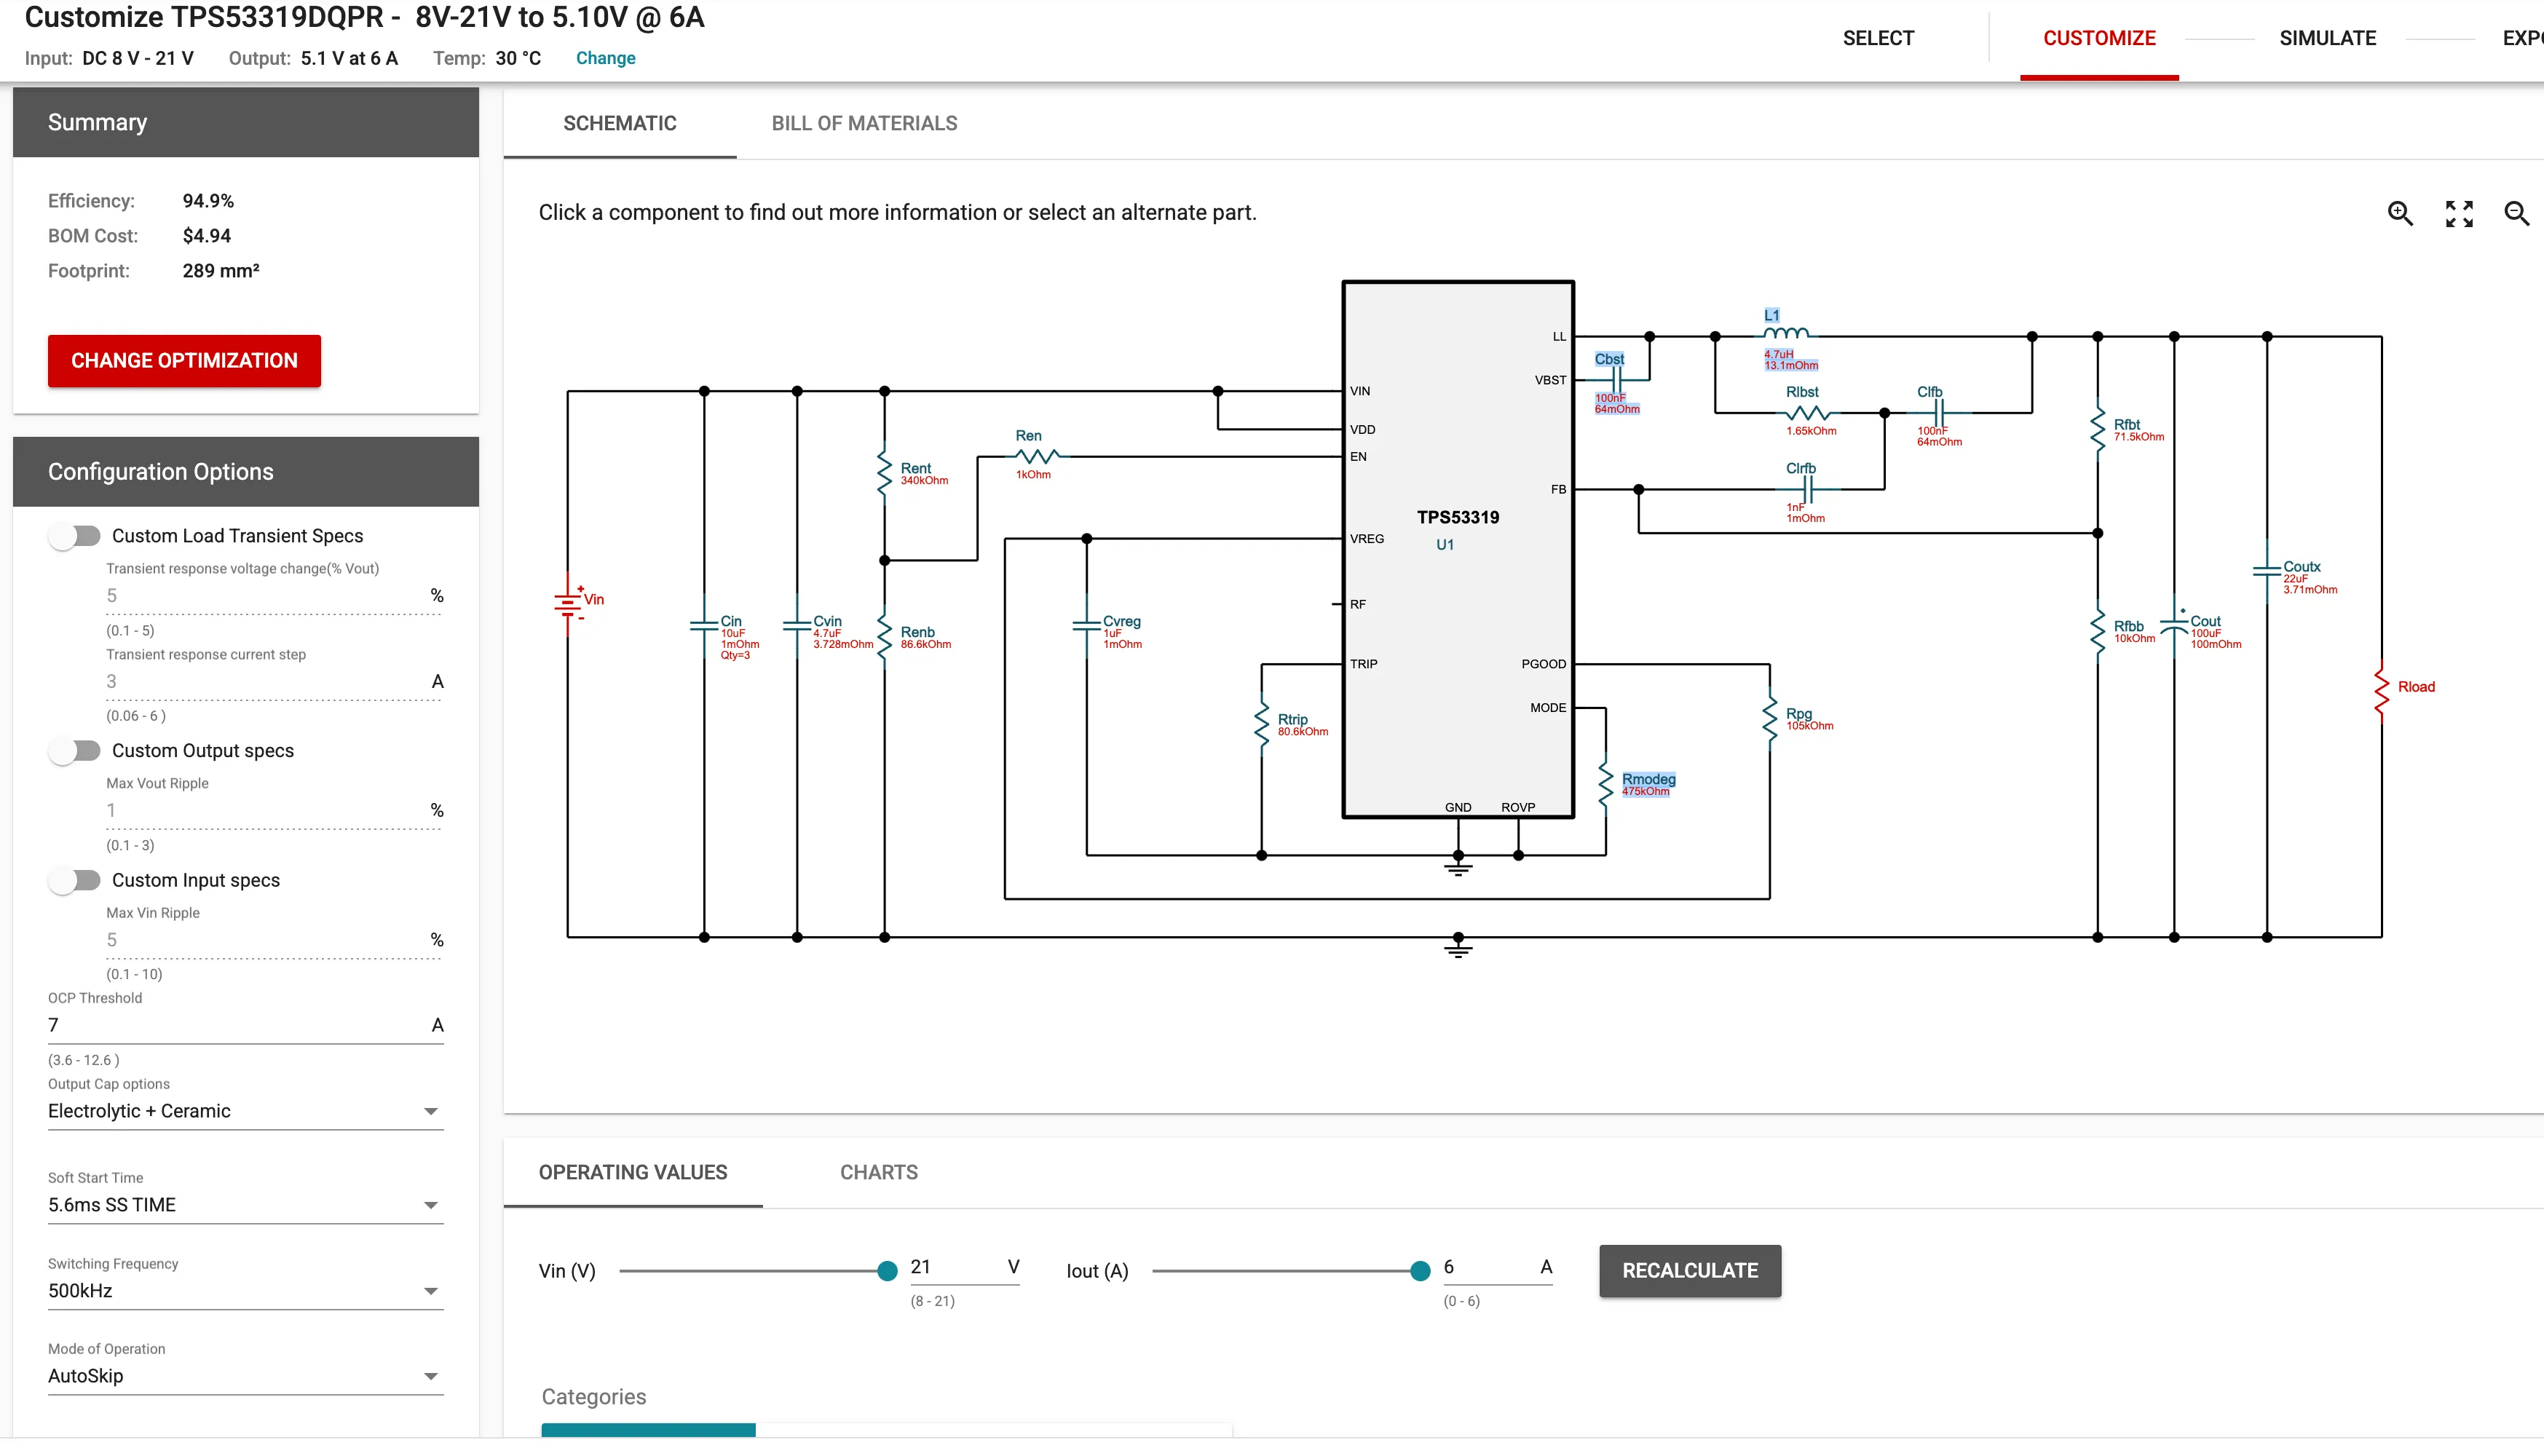This screenshot has width=2544, height=1456.
Task: Enable Custom Output specs toggle
Action: (x=75, y=751)
